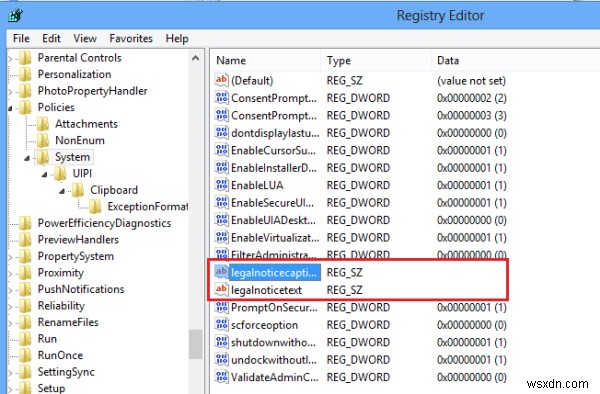Expand the Parental Controls tree node

point(10,59)
